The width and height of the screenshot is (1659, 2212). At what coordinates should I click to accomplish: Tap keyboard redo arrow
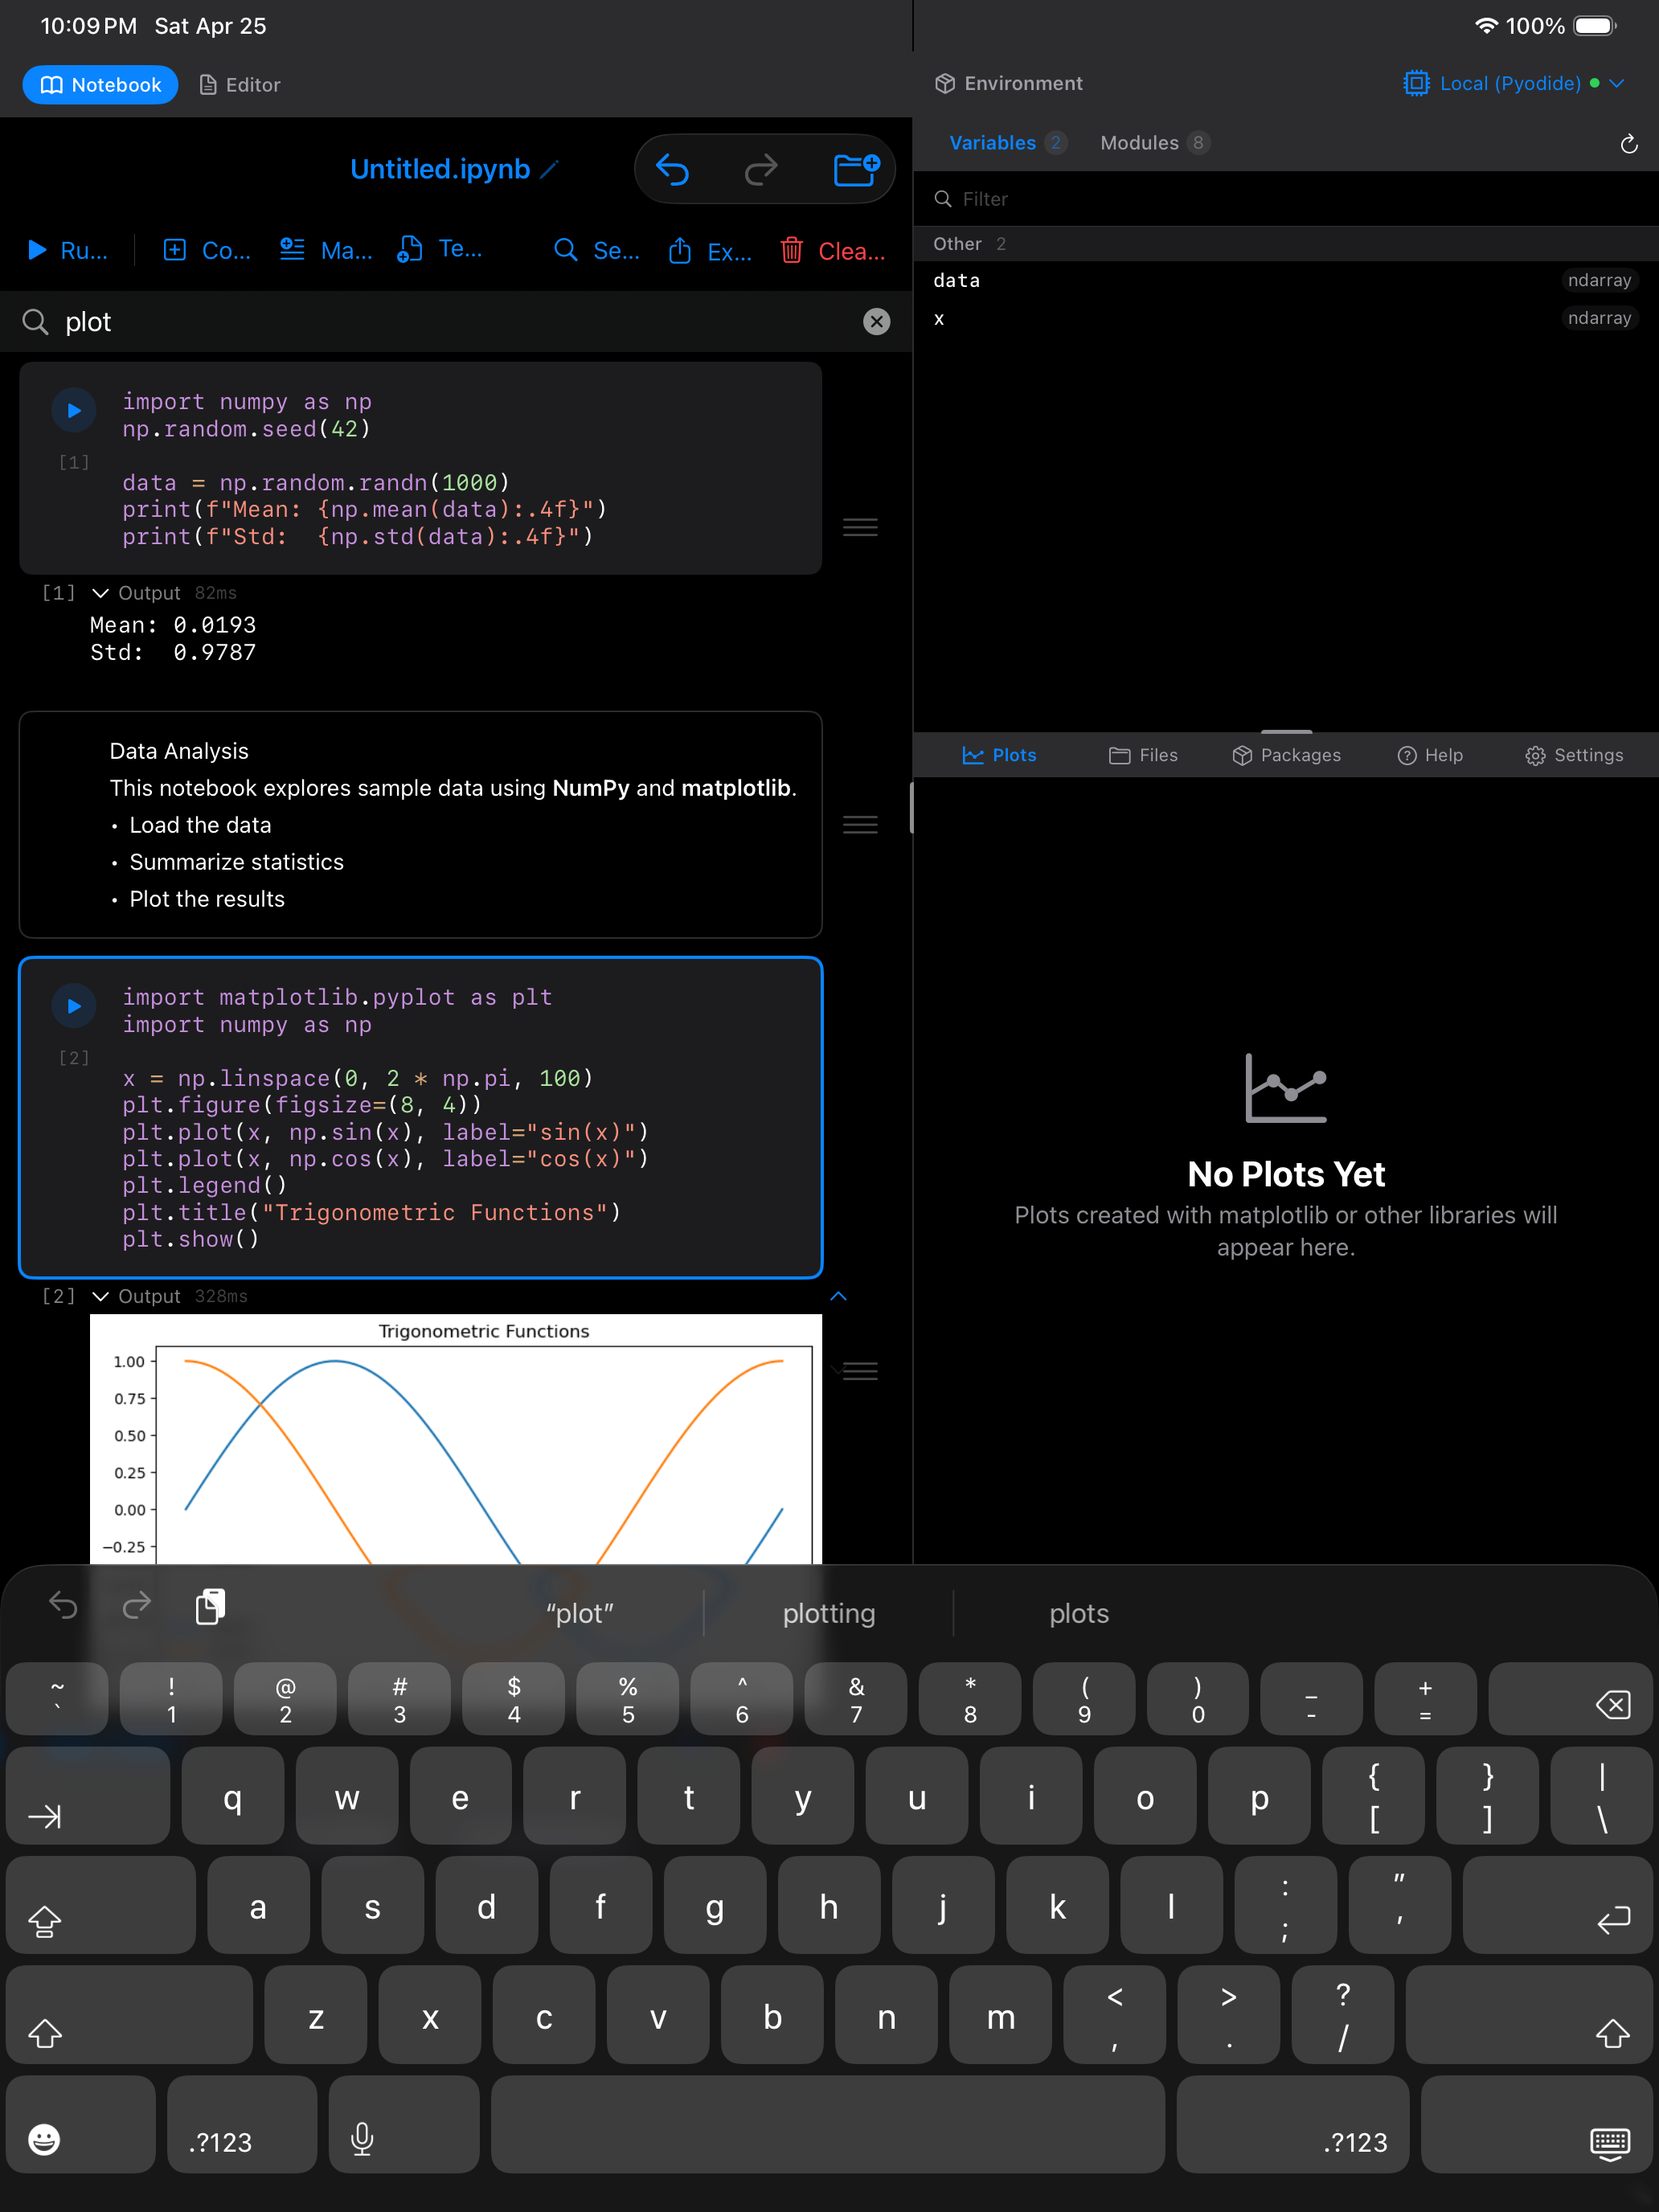(x=137, y=1606)
